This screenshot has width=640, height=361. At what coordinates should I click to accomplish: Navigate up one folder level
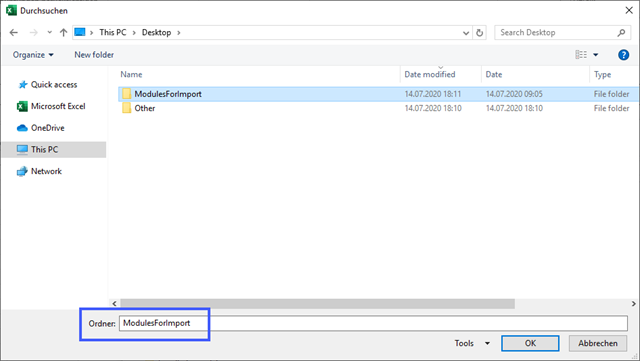click(63, 32)
